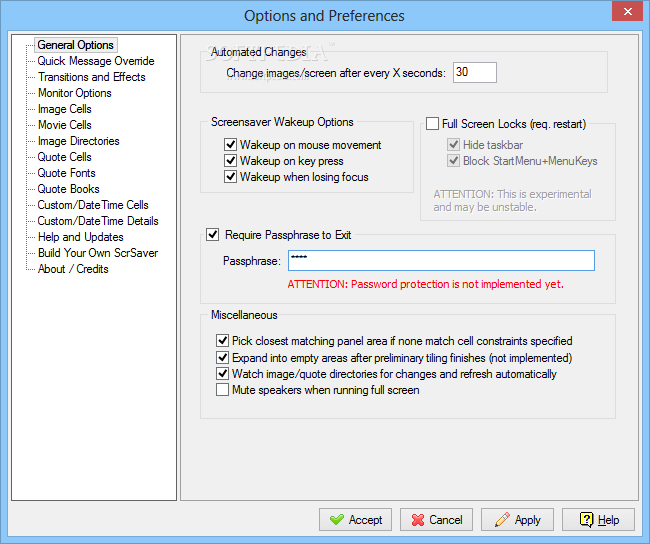Go to Monitor Options

click(75, 93)
